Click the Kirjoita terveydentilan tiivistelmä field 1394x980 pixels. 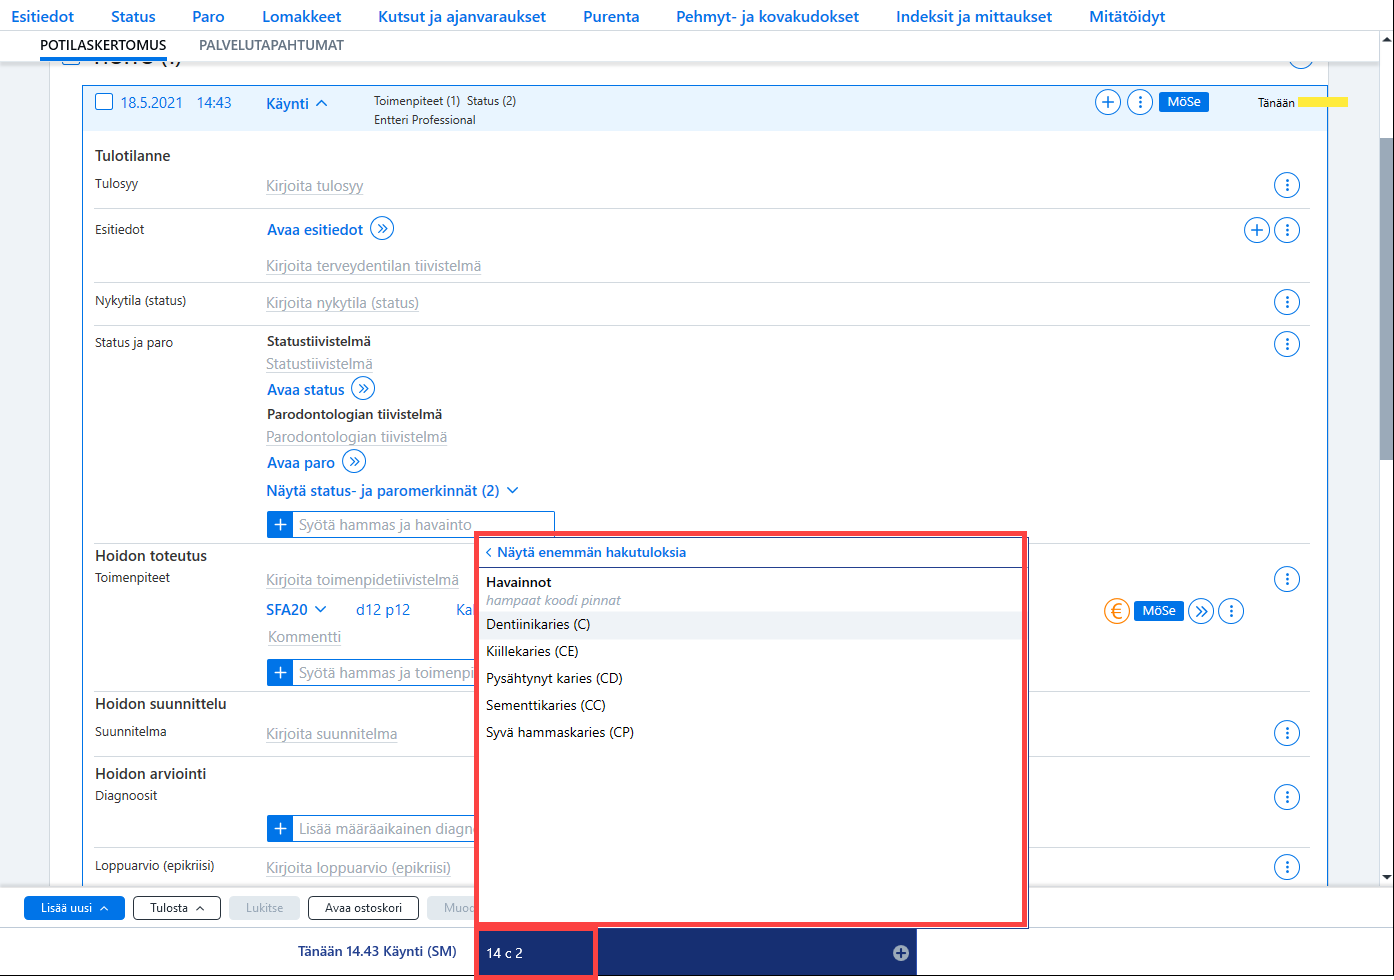373,266
